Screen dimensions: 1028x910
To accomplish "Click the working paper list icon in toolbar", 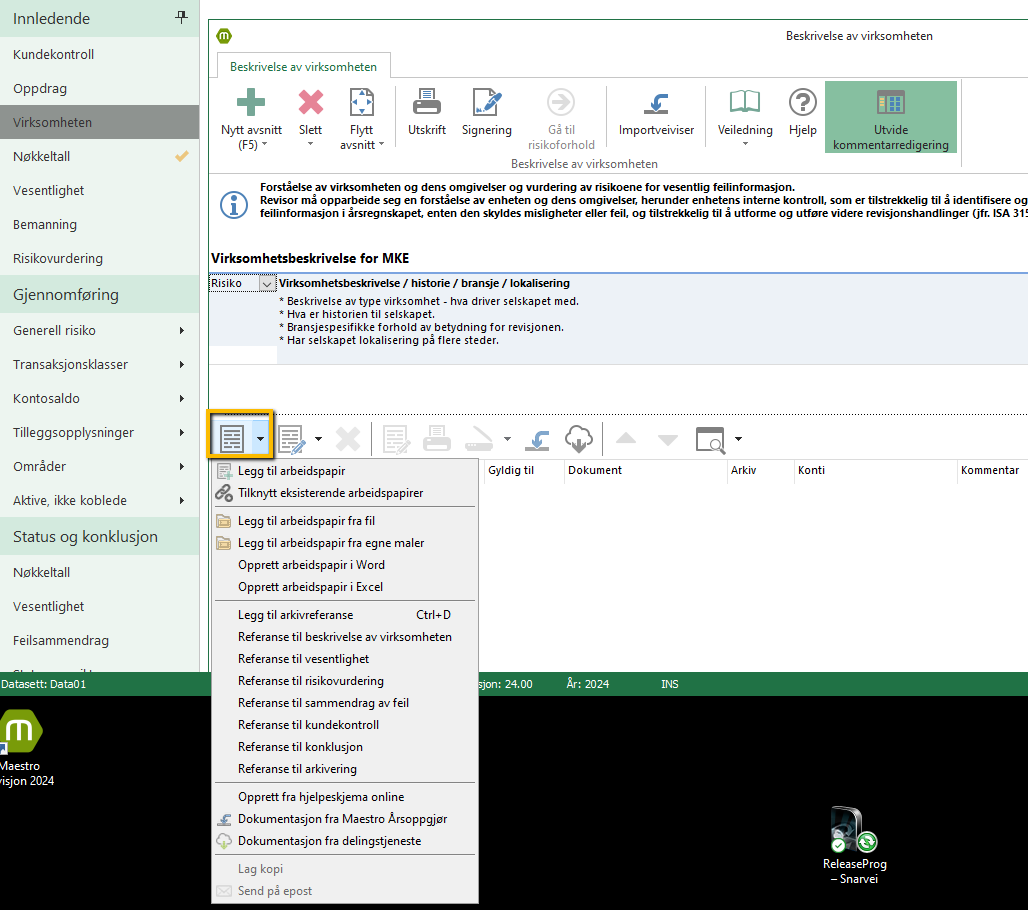I will [231, 439].
